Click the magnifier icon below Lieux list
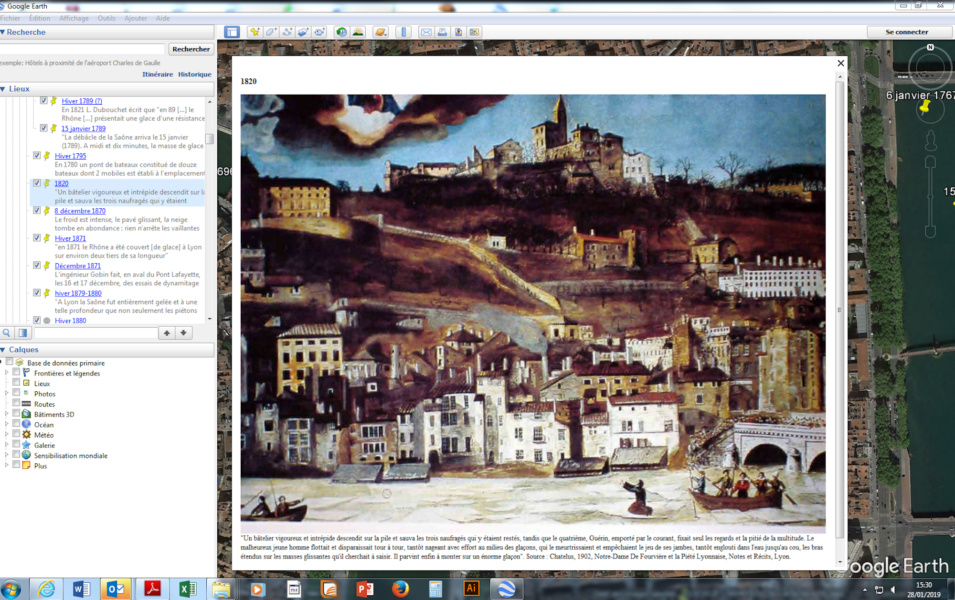The height and width of the screenshot is (600, 955). click(7, 333)
